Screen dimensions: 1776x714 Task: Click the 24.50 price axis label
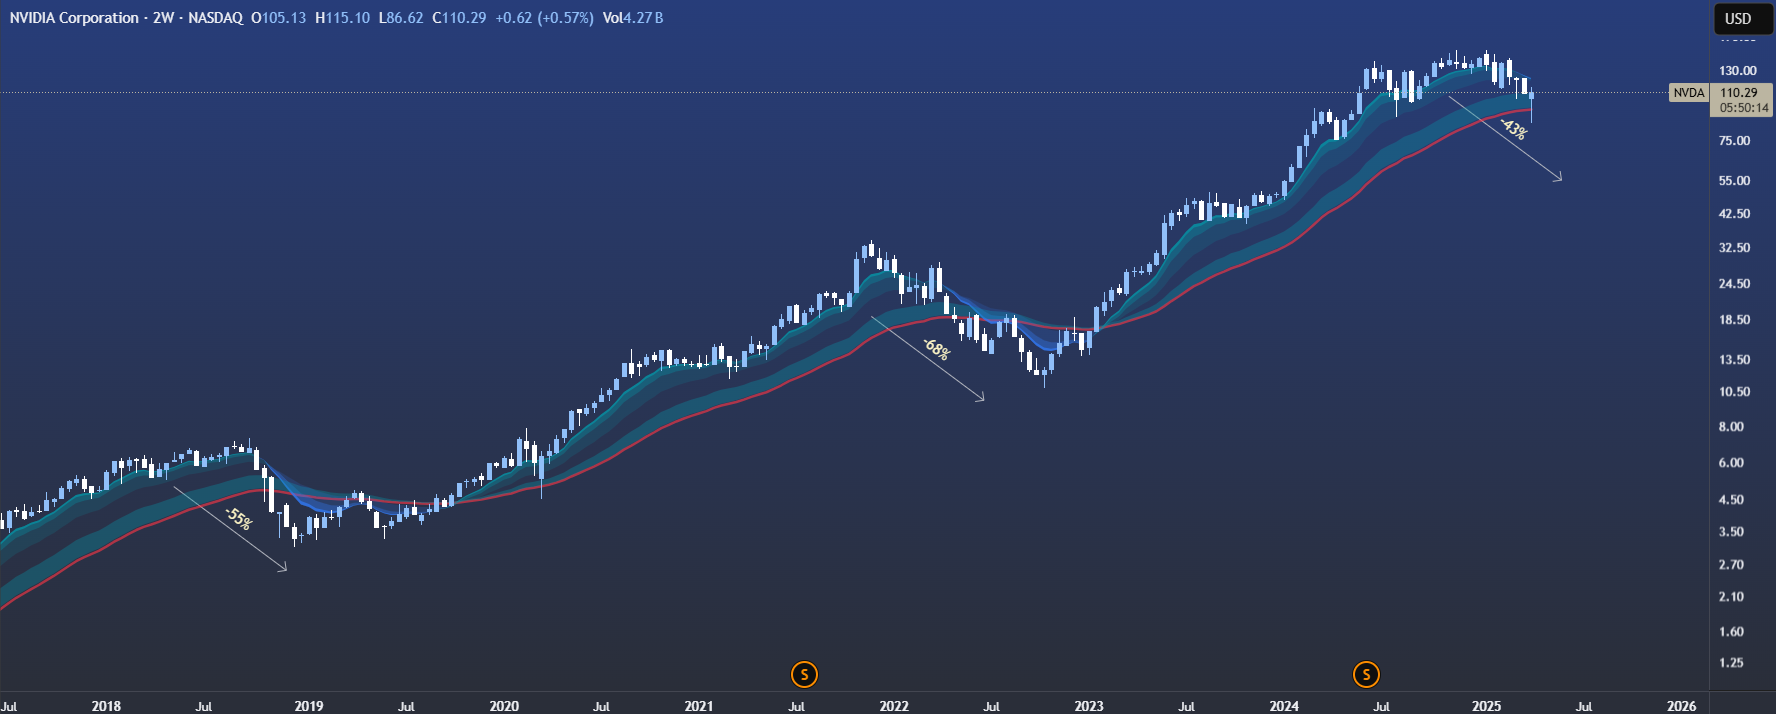point(1735,284)
